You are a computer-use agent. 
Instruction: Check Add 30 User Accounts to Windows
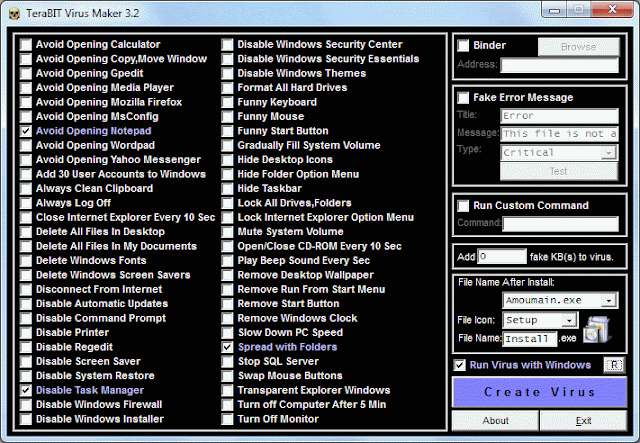coord(26,174)
